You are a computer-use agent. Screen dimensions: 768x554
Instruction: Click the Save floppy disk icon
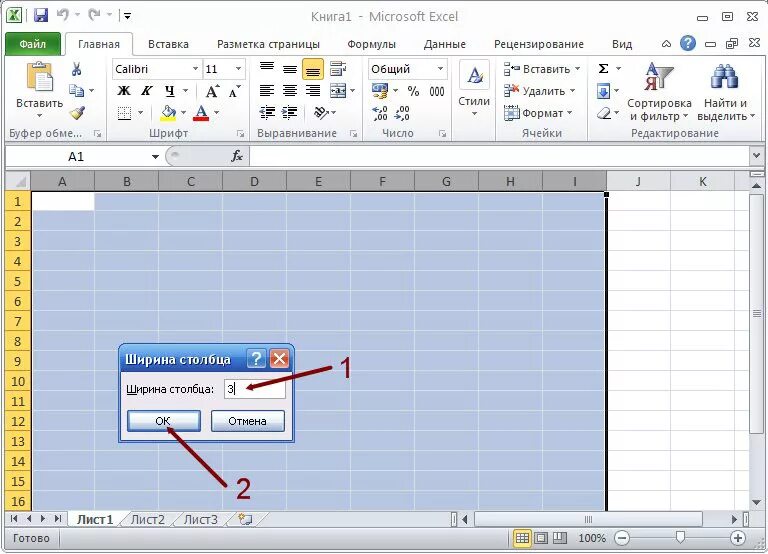(41, 16)
